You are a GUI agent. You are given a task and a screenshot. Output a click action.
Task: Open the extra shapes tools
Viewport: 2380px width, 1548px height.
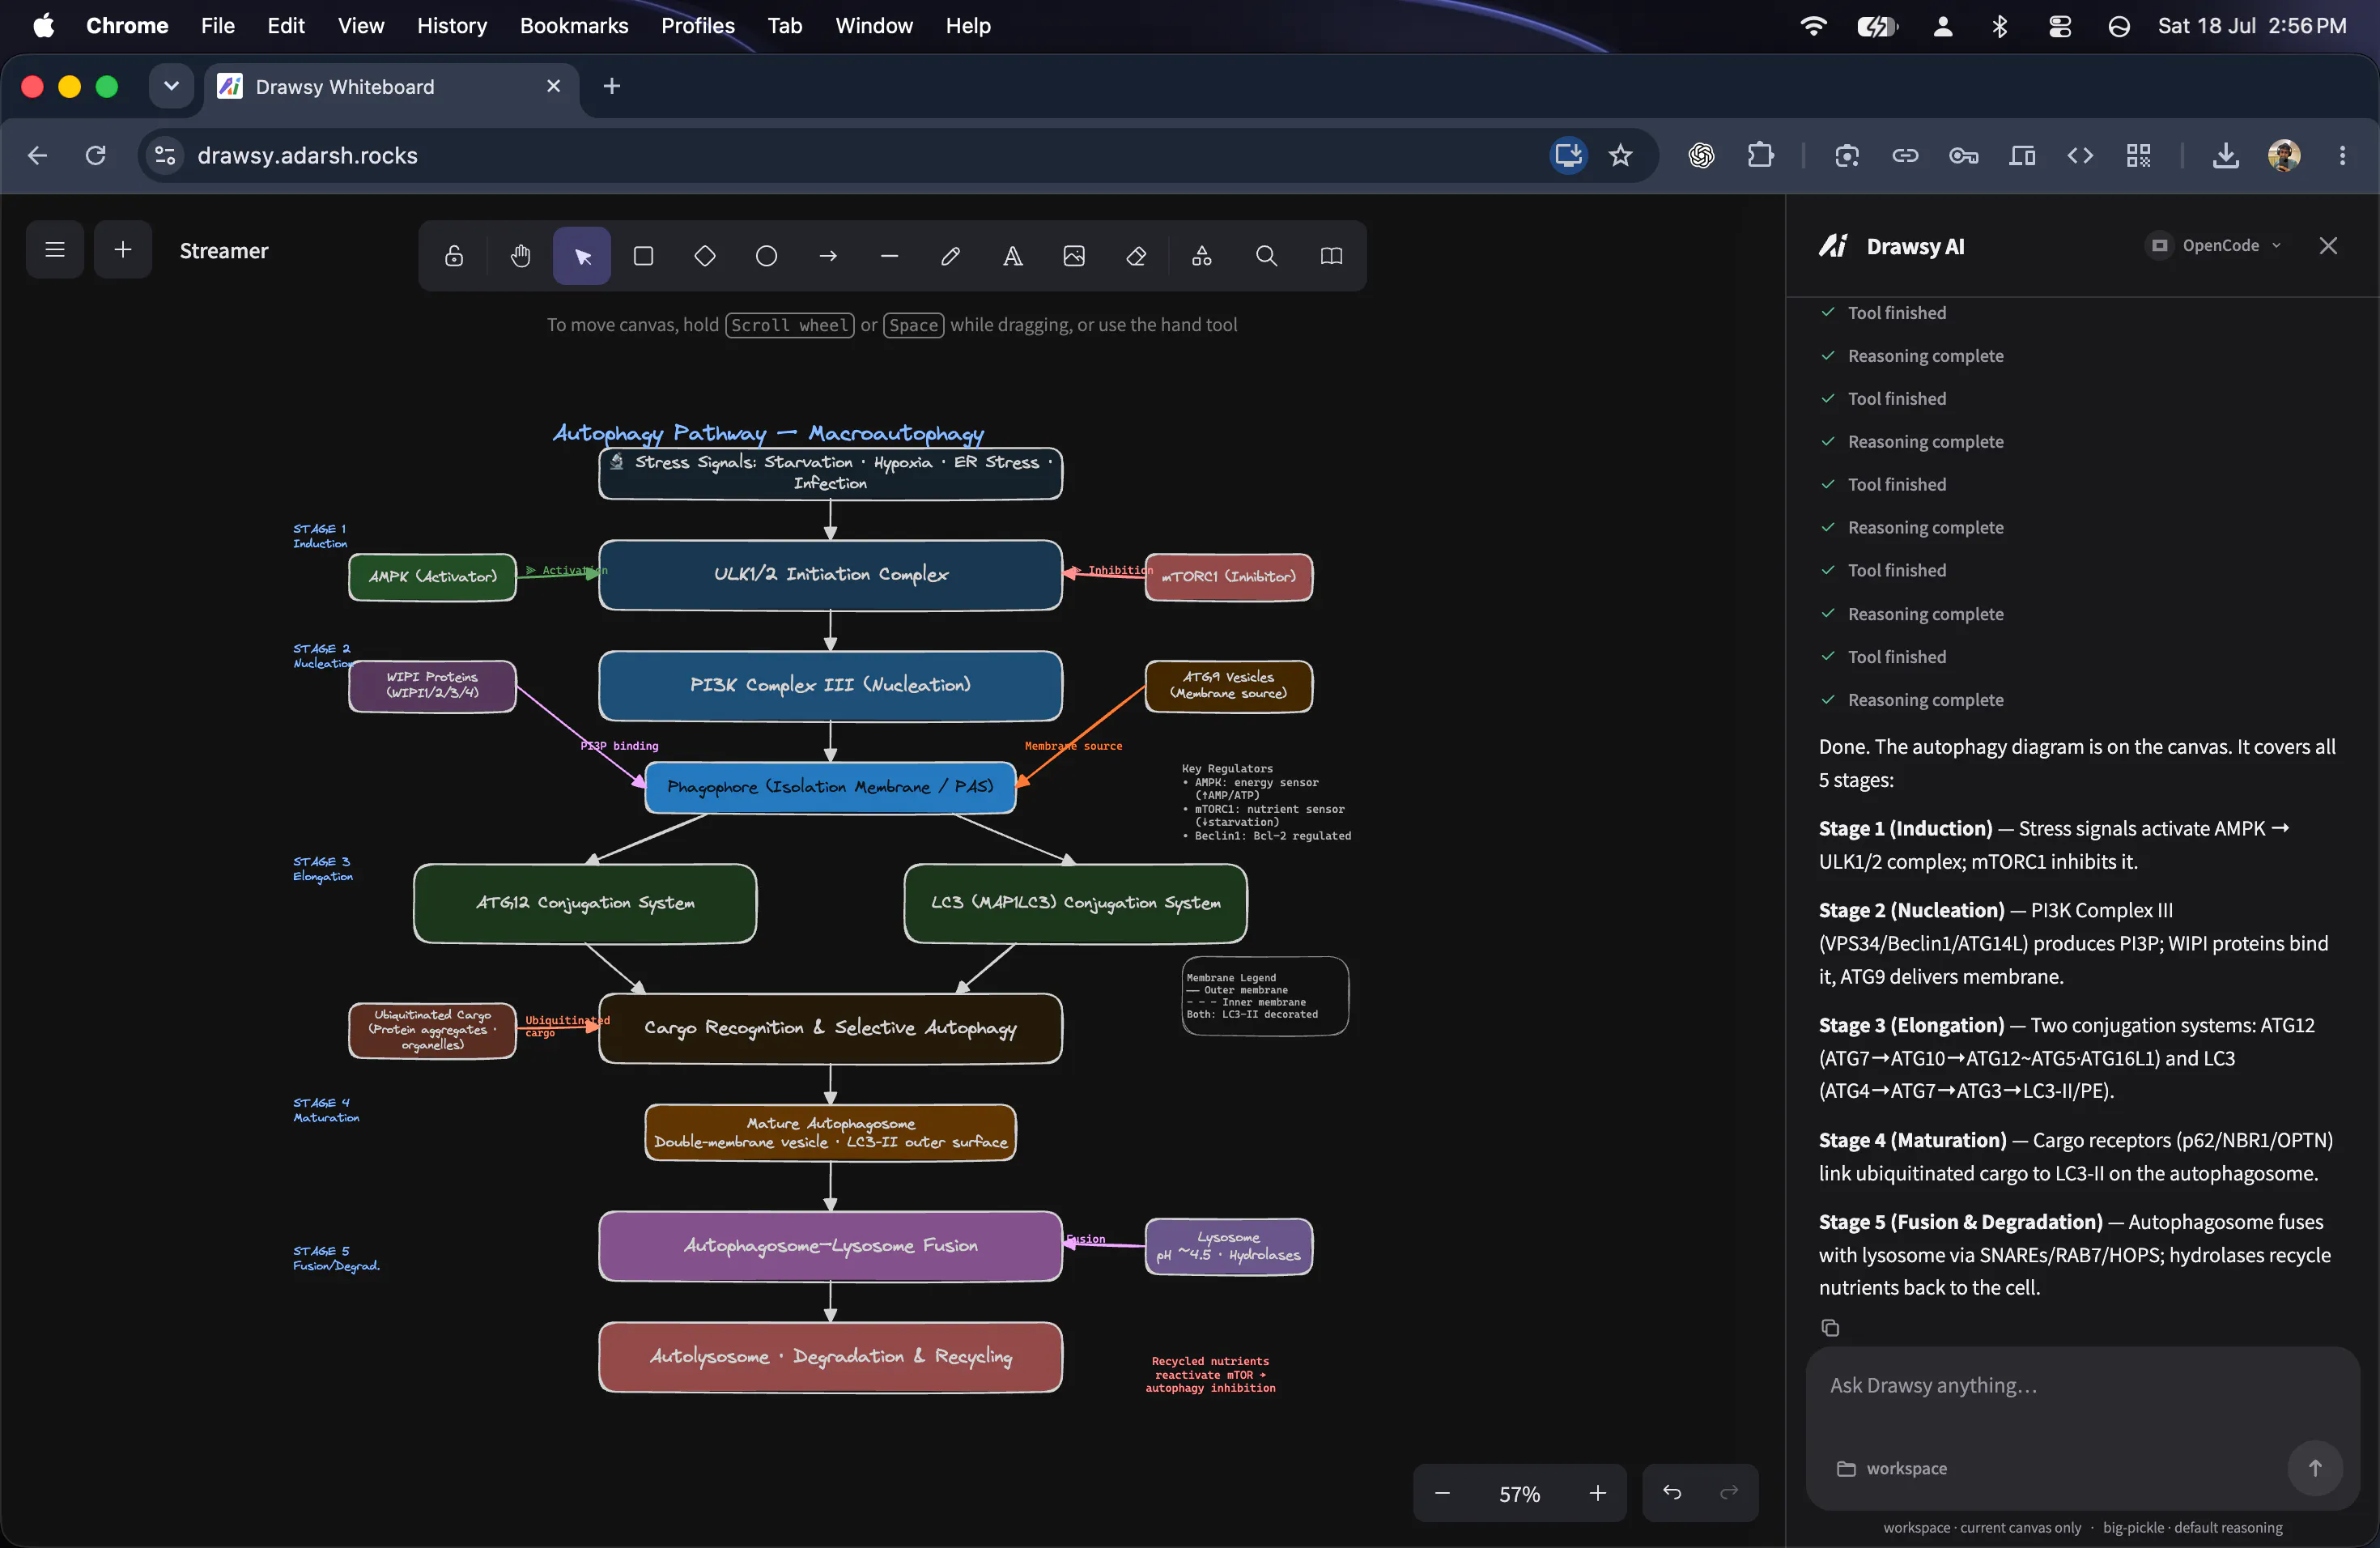click(1201, 256)
